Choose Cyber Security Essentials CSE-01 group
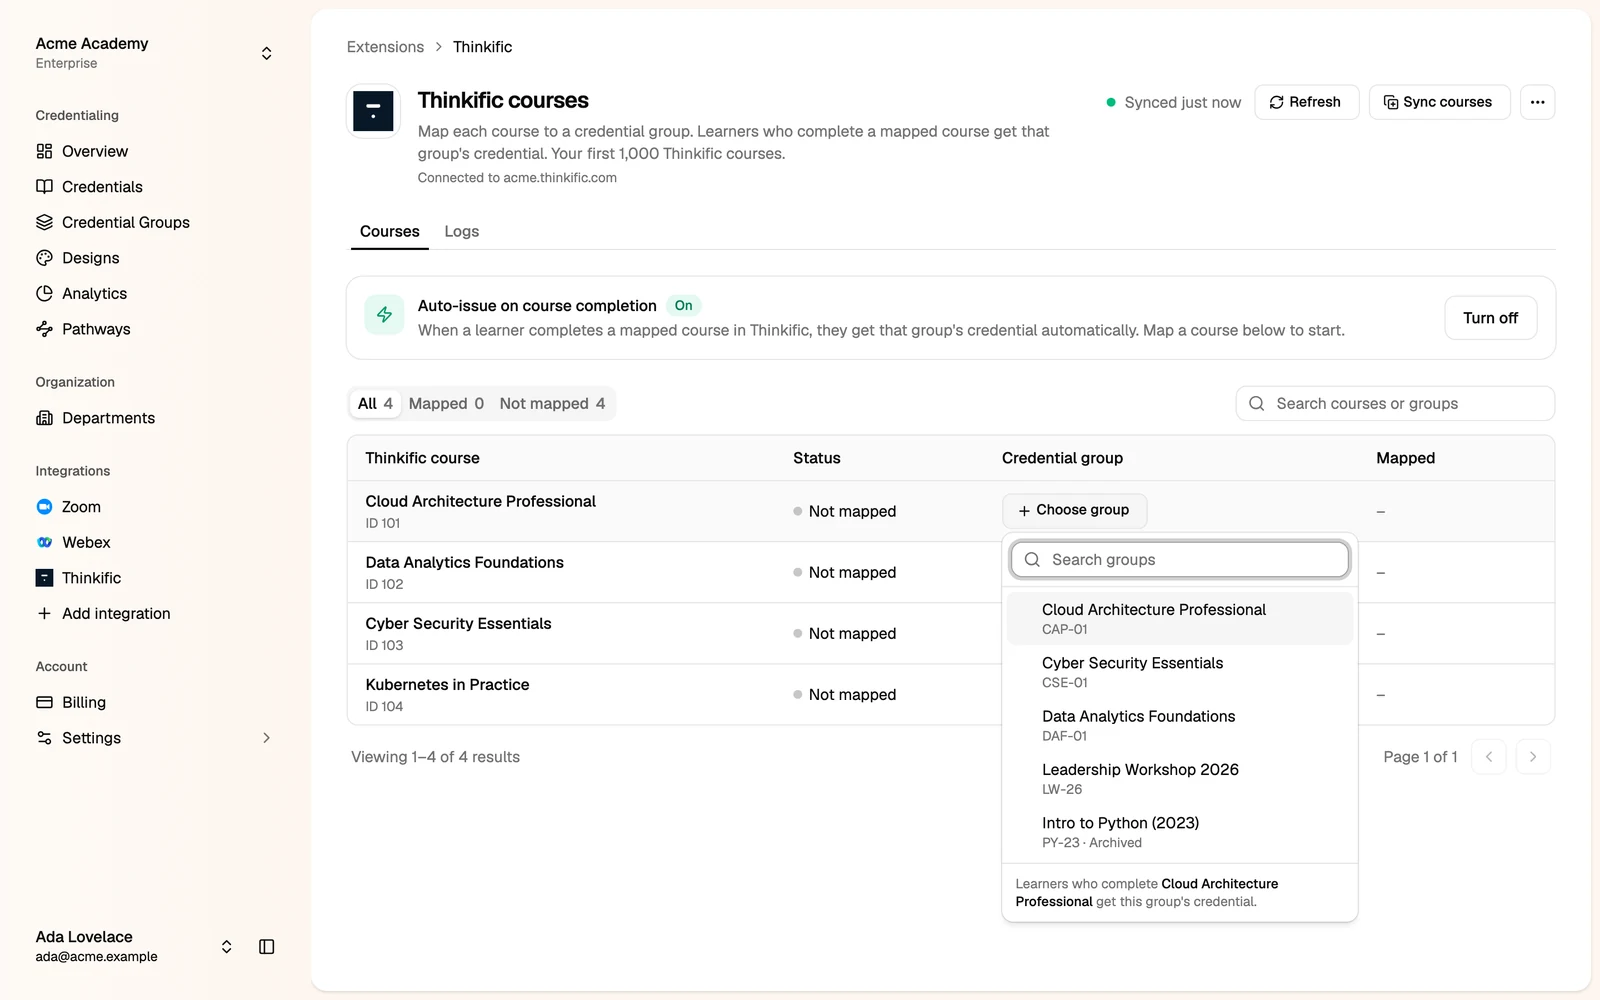The width and height of the screenshot is (1600, 1000). pyautogui.click(x=1180, y=672)
